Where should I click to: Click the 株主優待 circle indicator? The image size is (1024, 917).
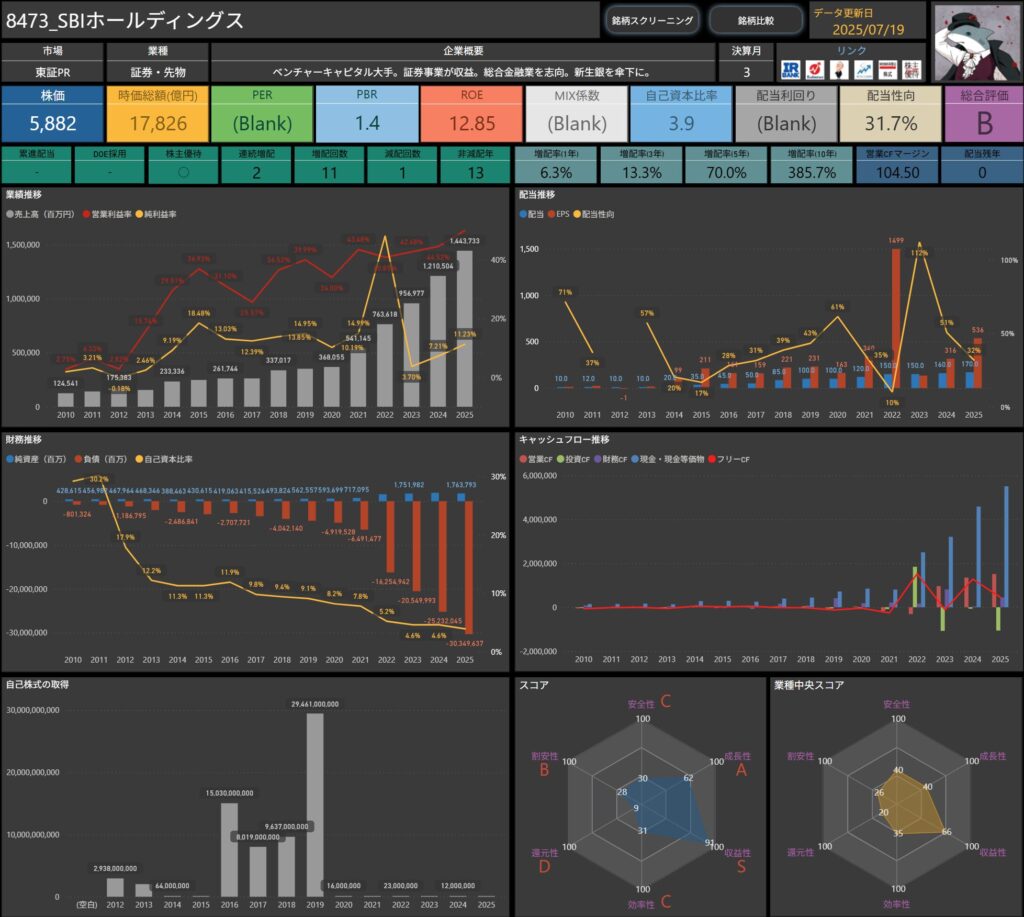point(184,172)
